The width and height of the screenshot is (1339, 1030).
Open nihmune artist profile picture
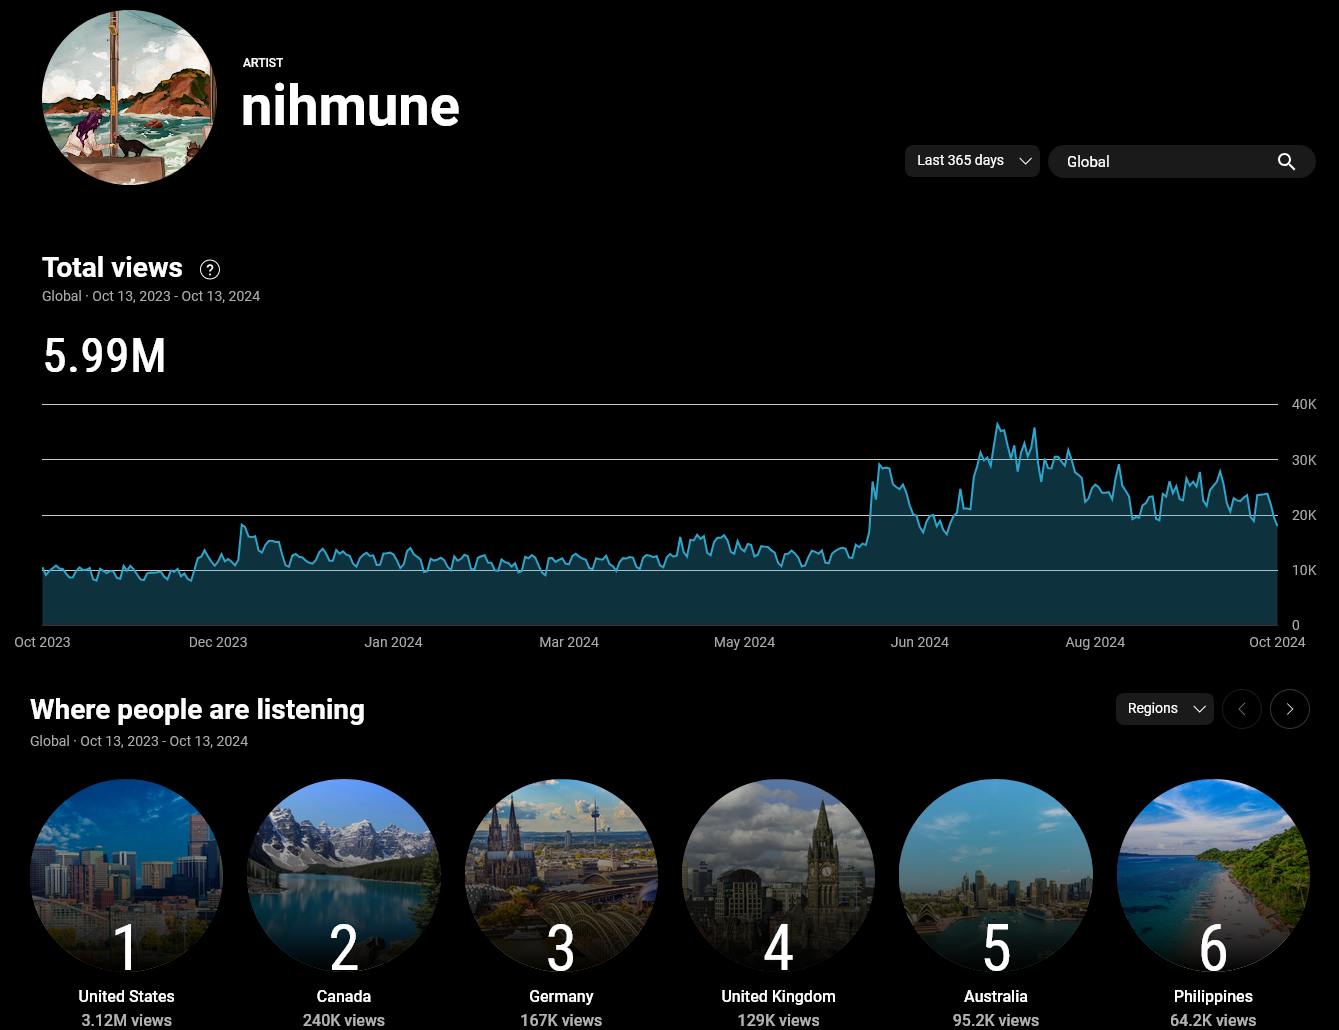(x=129, y=98)
